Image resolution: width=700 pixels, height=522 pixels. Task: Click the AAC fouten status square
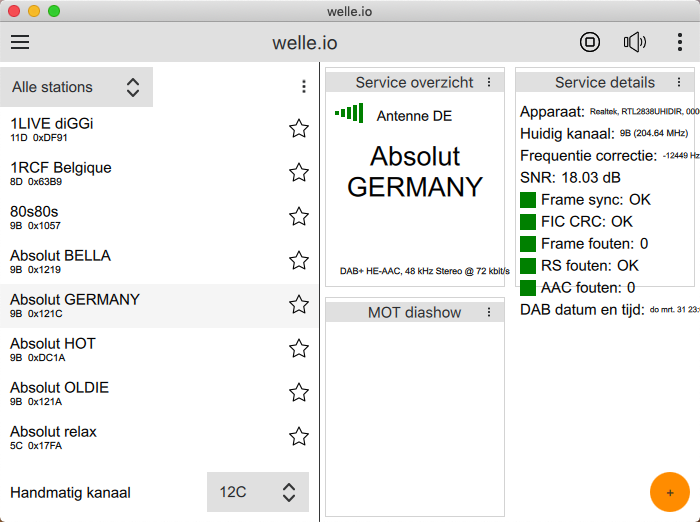(x=528, y=288)
